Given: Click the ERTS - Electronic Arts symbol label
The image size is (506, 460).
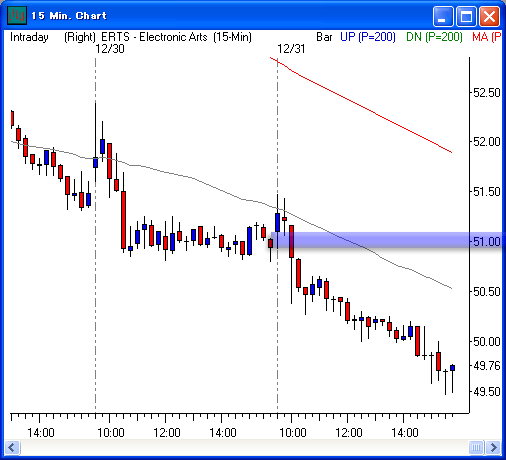Looking at the screenshot, I should point(154,37).
